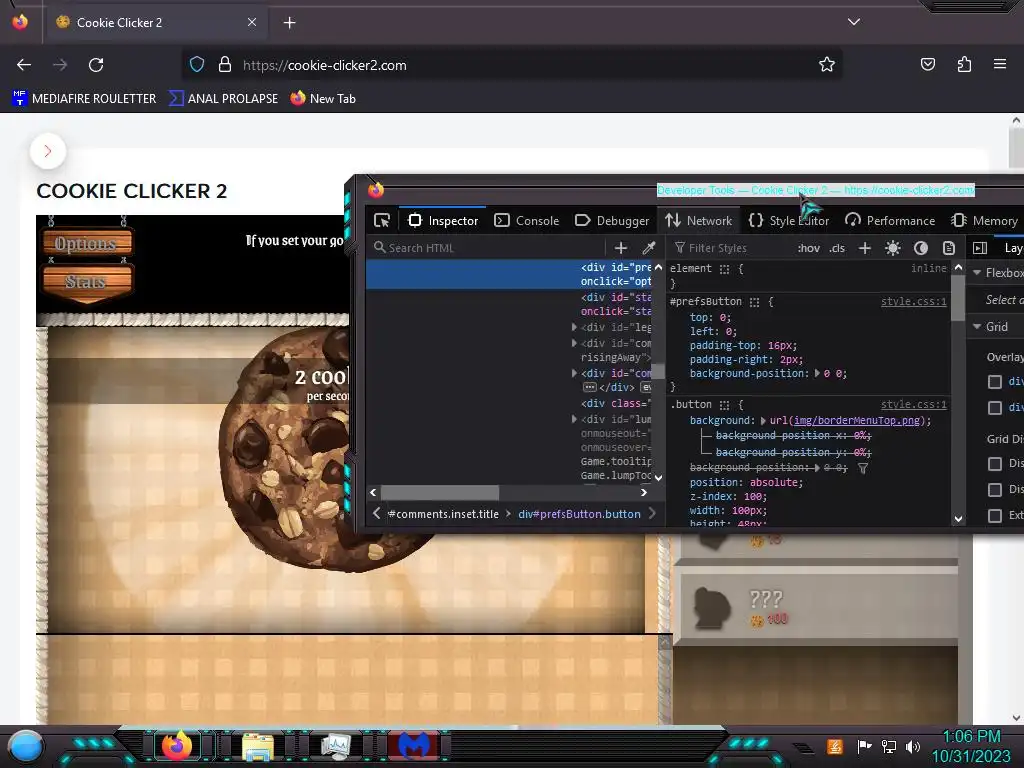Add a new CSS rule with the plus icon
This screenshot has width=1024, height=768.
tap(865, 248)
